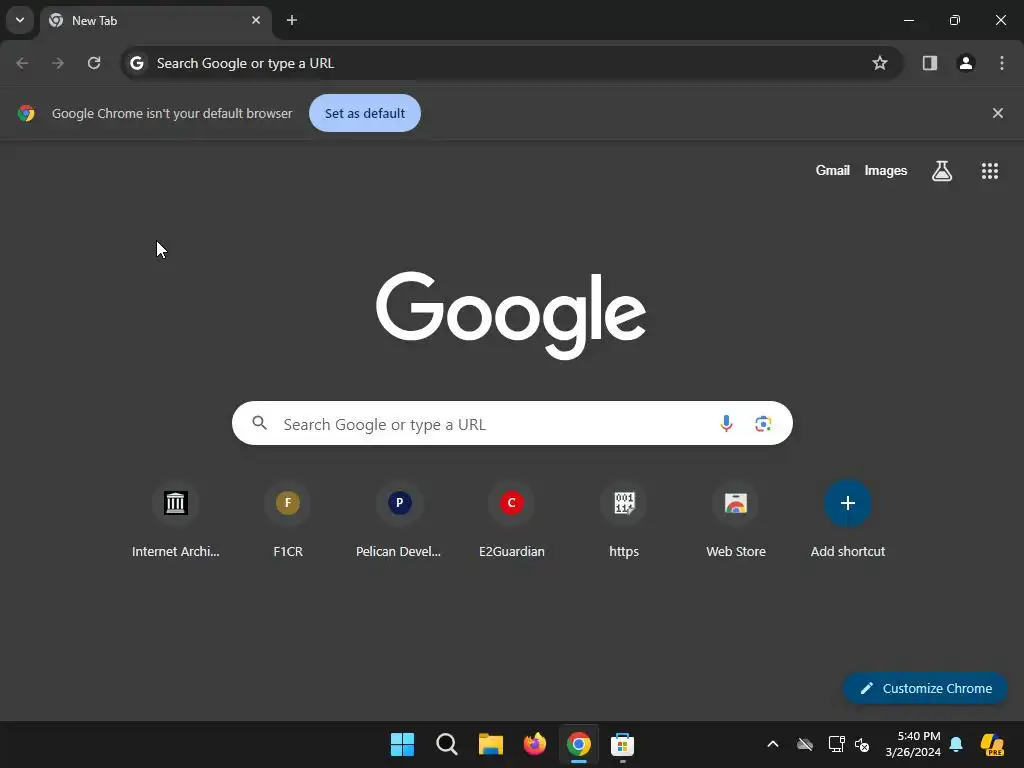Open the E2Guardian shortcut
Image resolution: width=1024 pixels, height=768 pixels.
pos(511,520)
